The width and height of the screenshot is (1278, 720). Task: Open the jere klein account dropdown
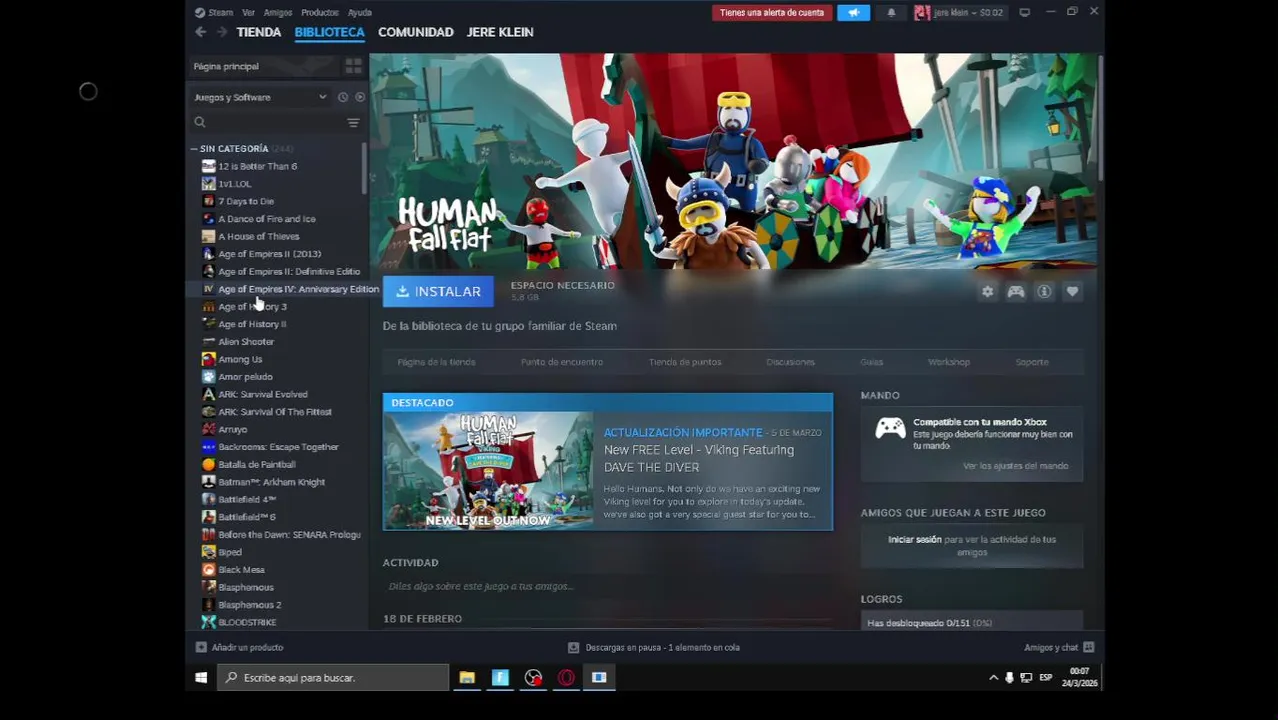tap(958, 13)
